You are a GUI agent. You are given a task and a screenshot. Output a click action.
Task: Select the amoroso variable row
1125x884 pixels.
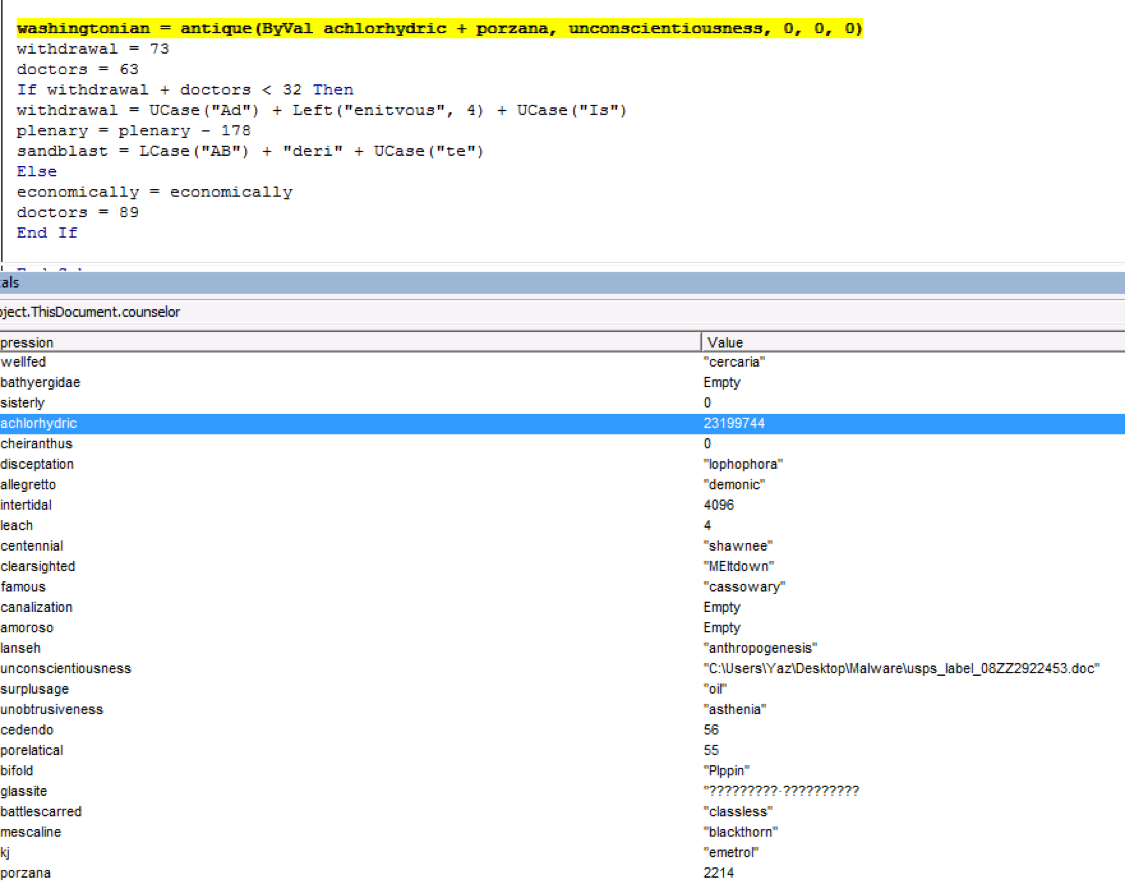[x=562, y=628]
